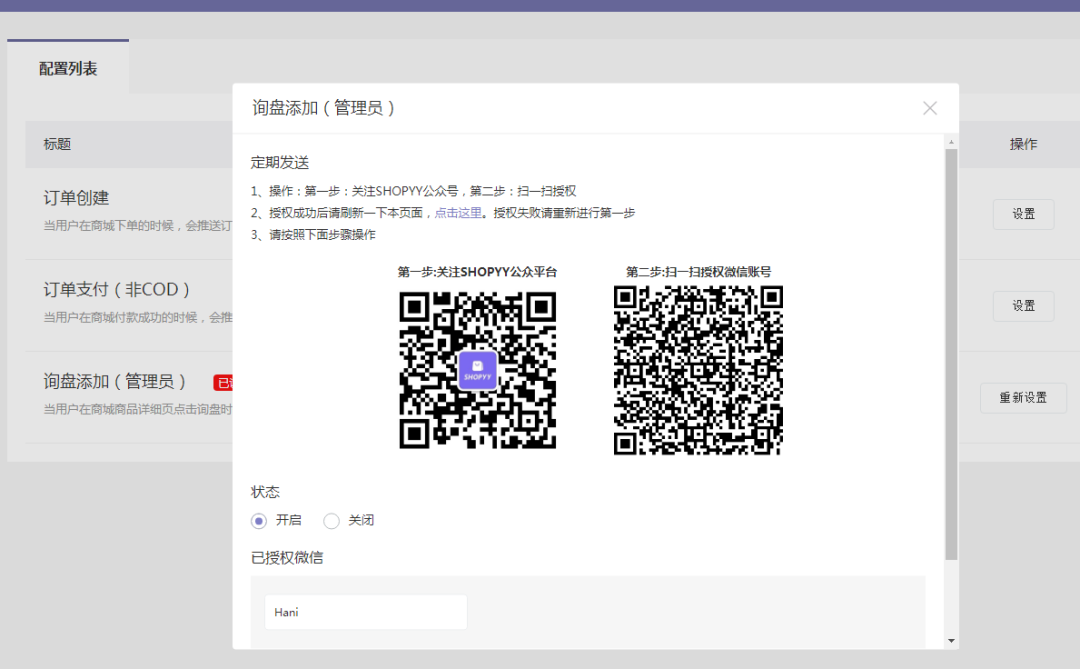The width and height of the screenshot is (1080, 669).
Task: Select the 订单支付（非COD） row title
Action: pyautogui.click(x=117, y=290)
